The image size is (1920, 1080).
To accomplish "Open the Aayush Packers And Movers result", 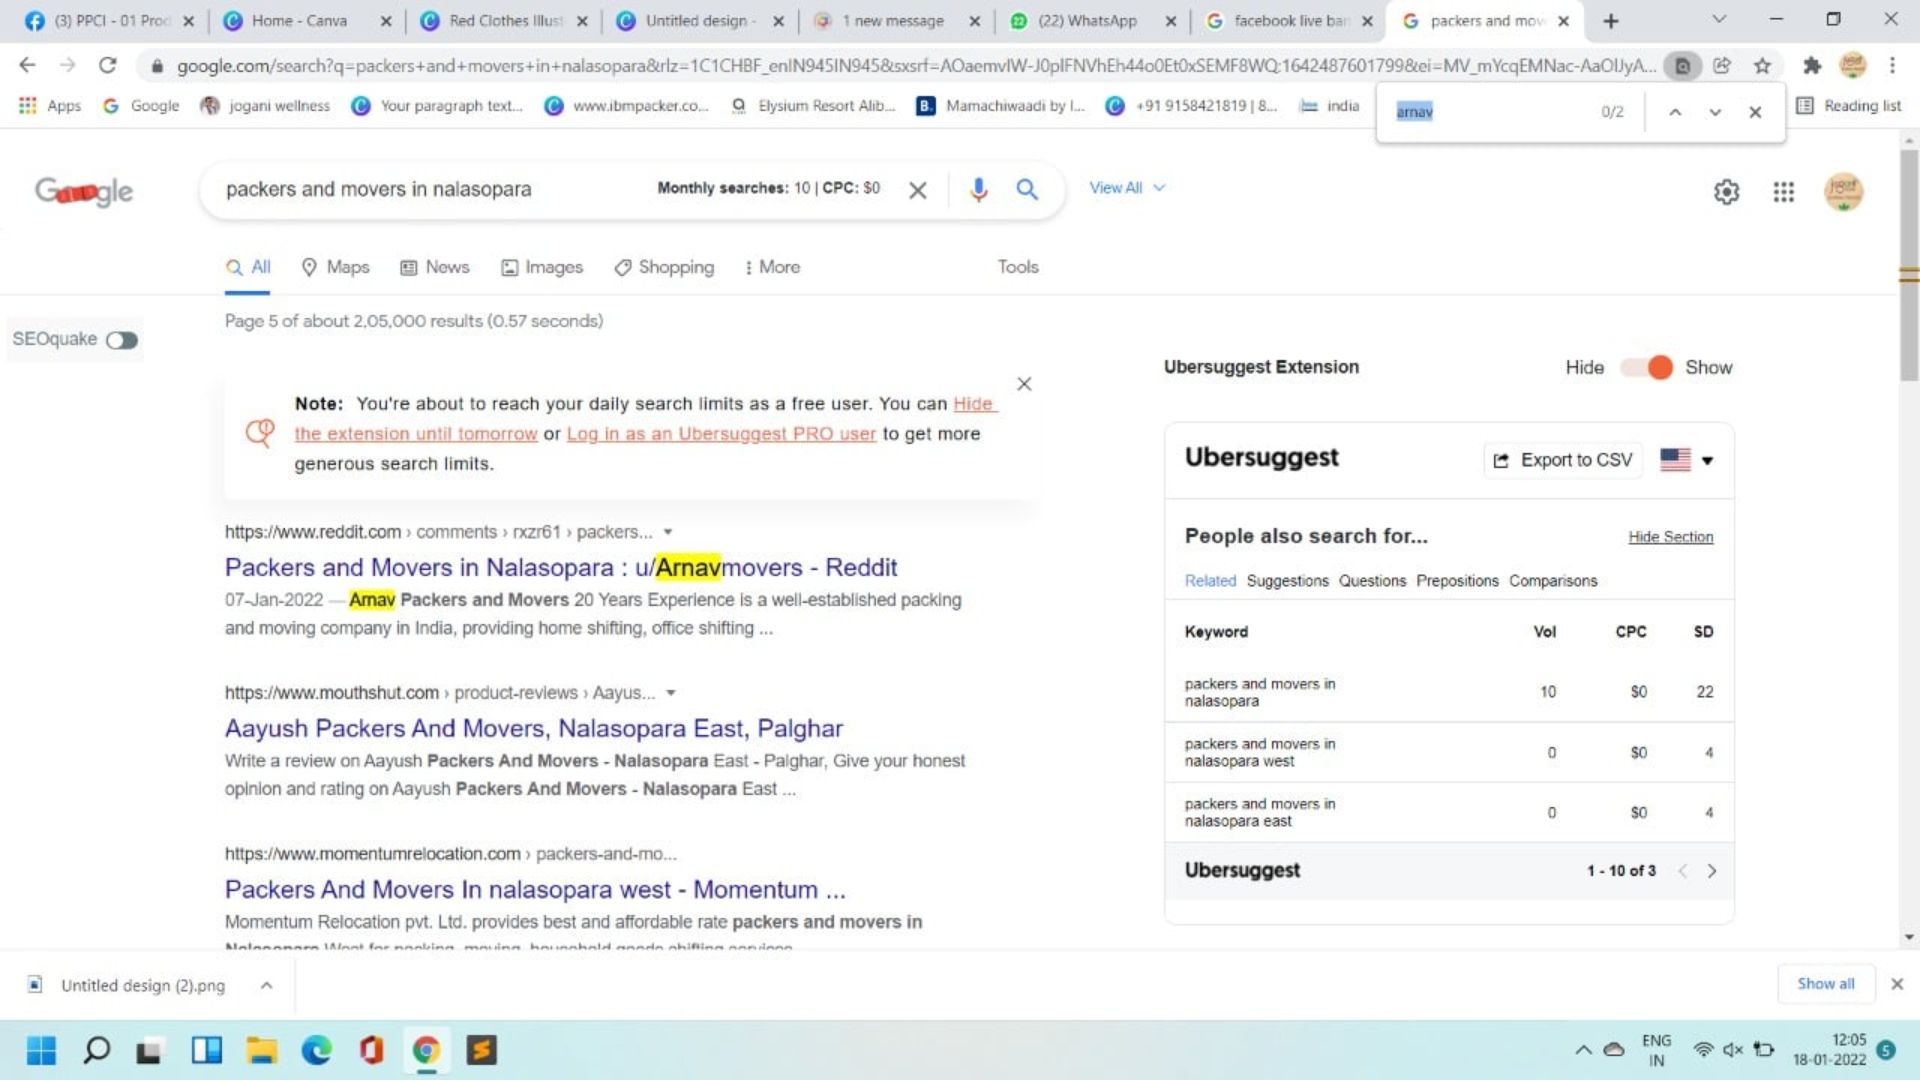I will tap(533, 728).
